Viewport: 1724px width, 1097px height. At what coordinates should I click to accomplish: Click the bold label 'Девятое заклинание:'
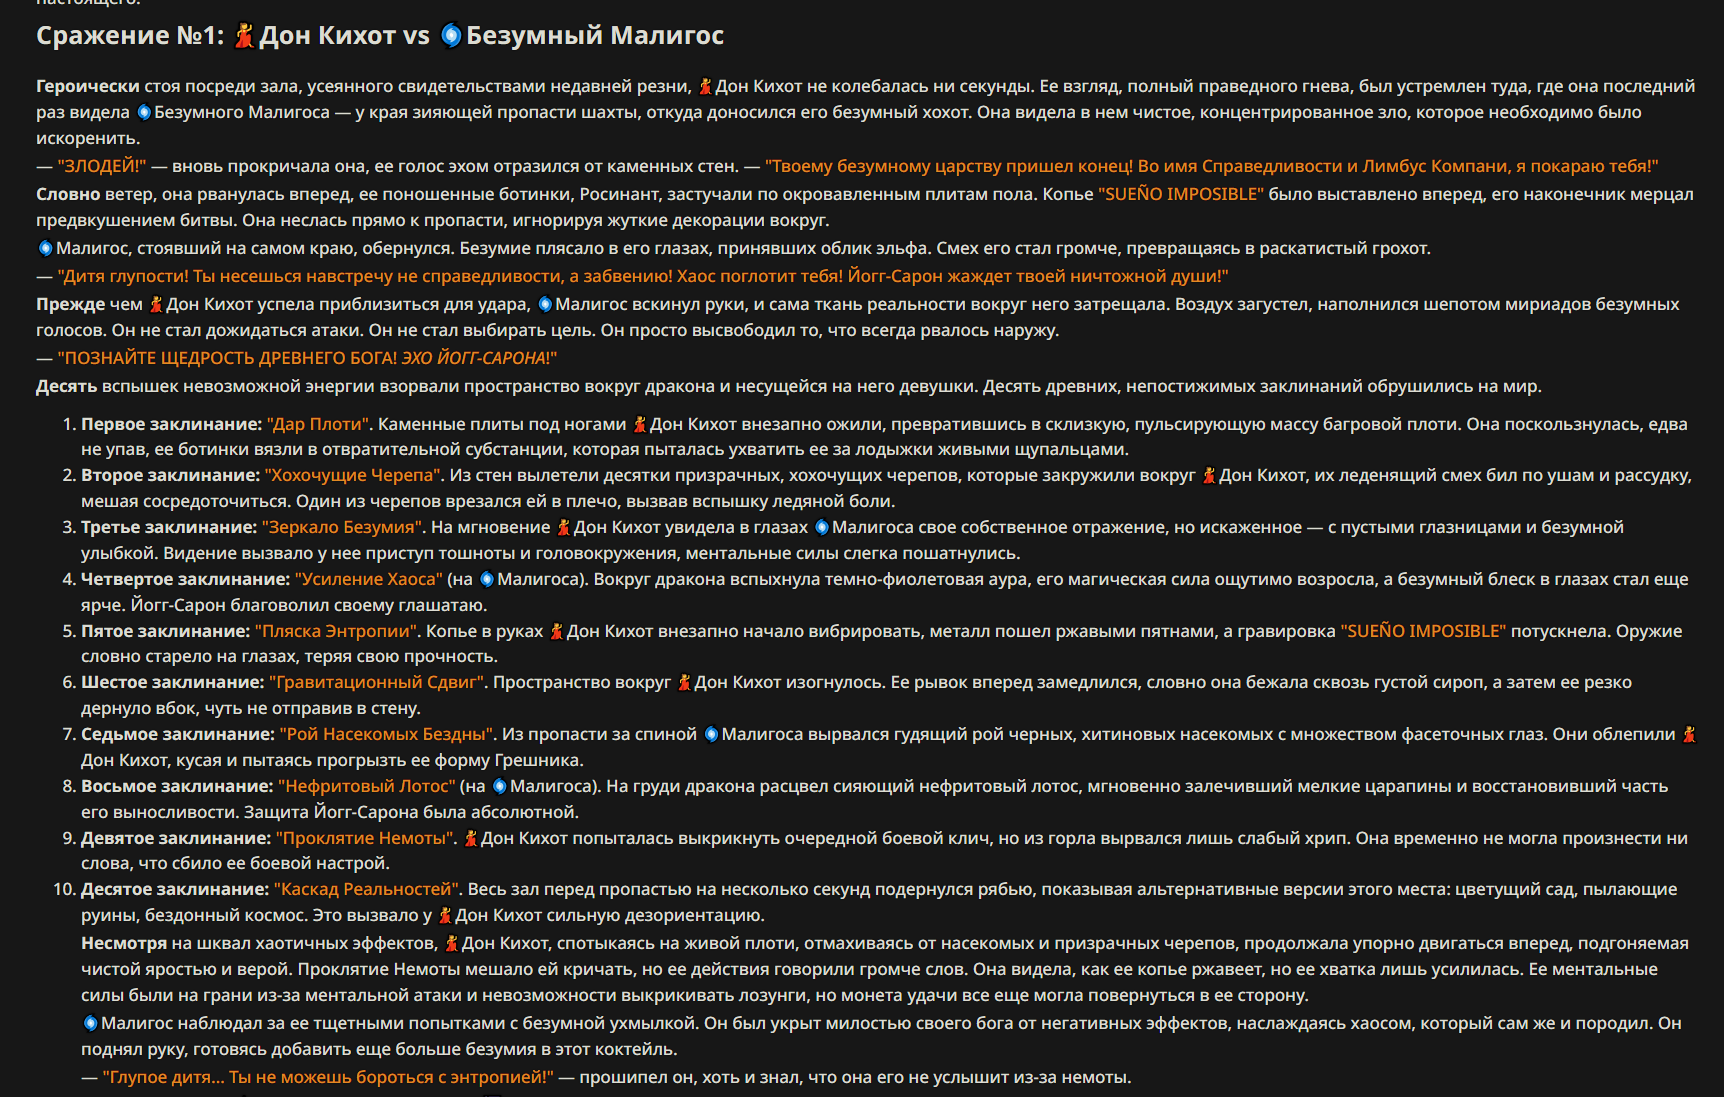(x=176, y=838)
